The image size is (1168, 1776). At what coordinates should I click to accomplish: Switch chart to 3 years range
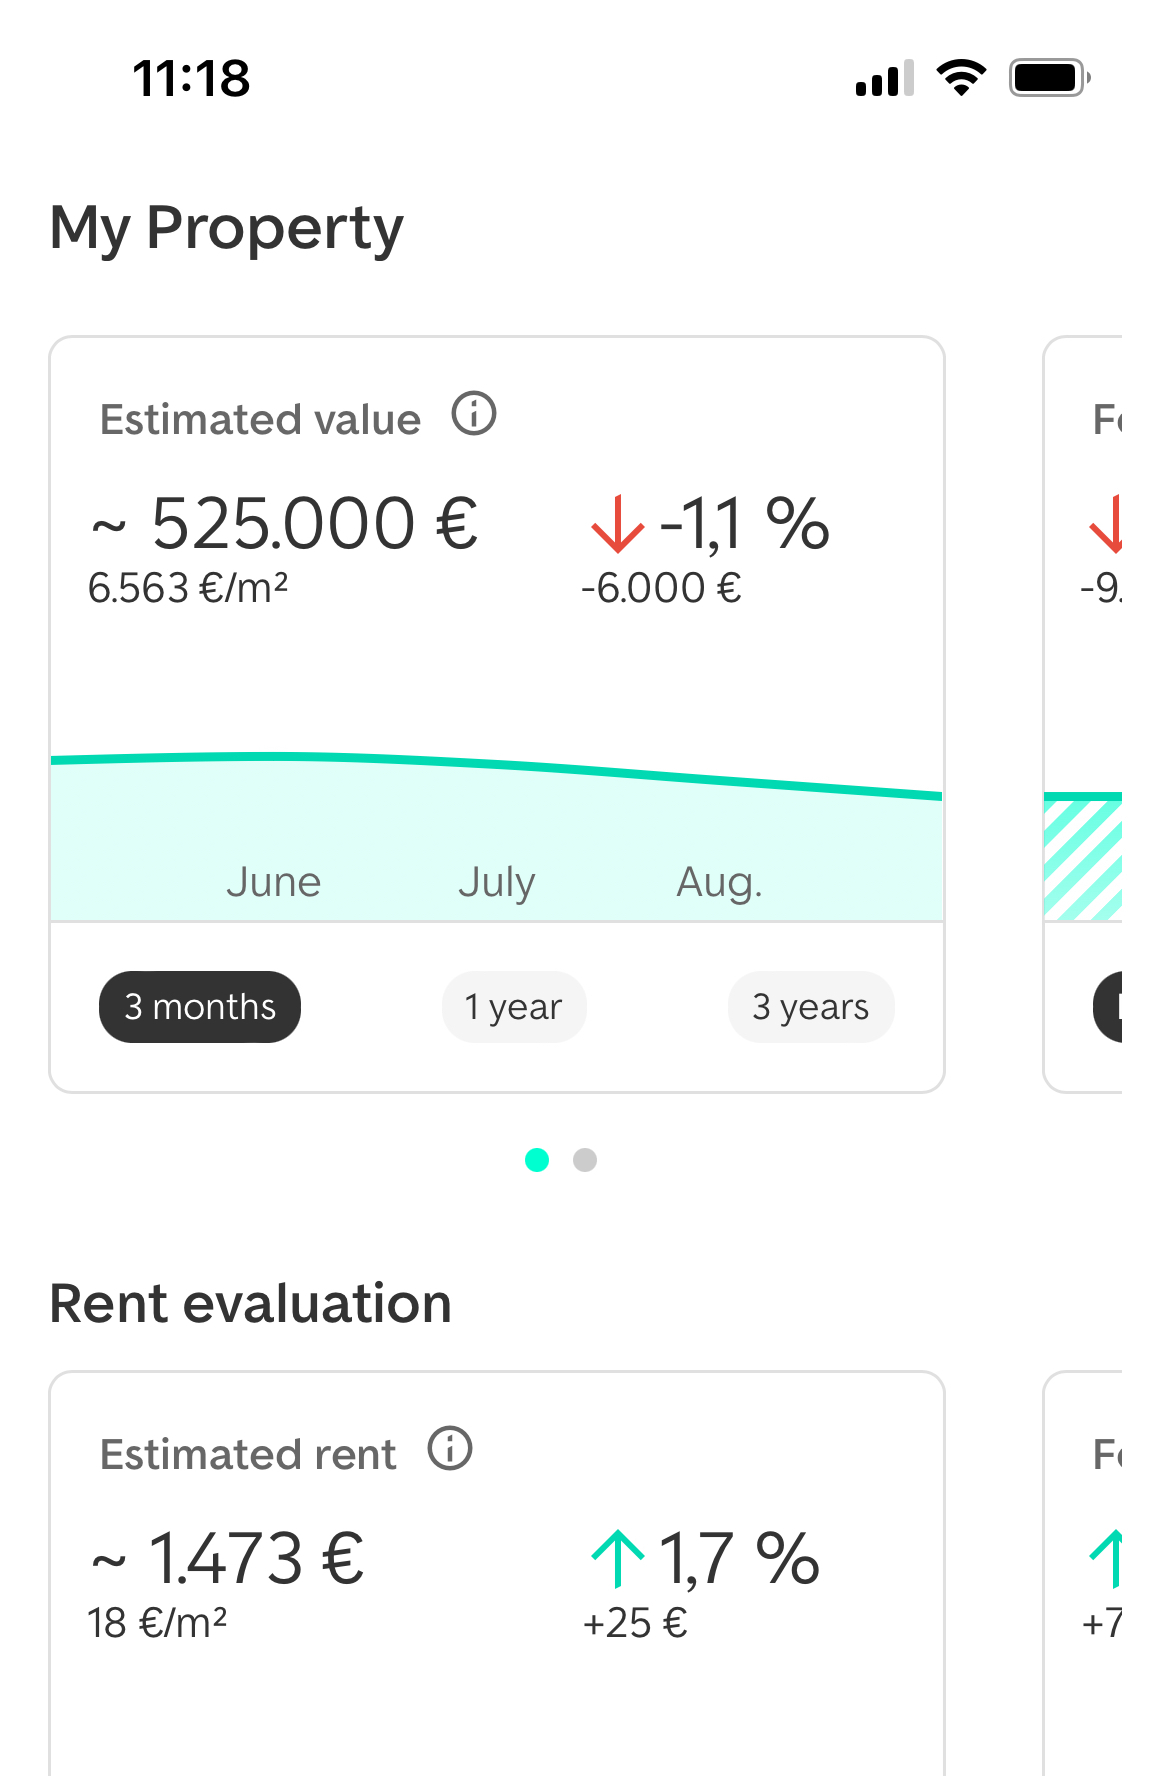point(810,1007)
